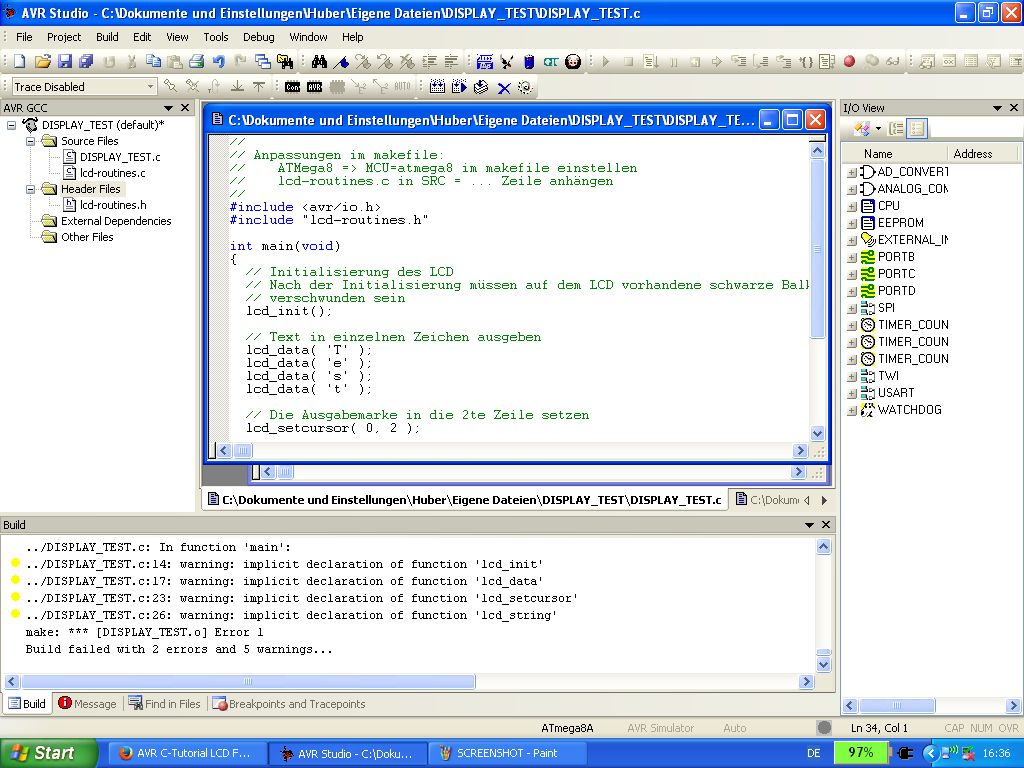Screen dimensions: 1024x768
Task: Click the Windows Start button
Action: click(48, 753)
